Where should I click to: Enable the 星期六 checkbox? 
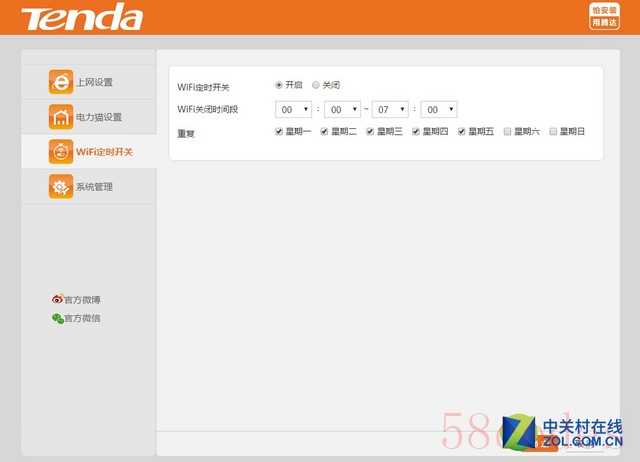pos(508,131)
